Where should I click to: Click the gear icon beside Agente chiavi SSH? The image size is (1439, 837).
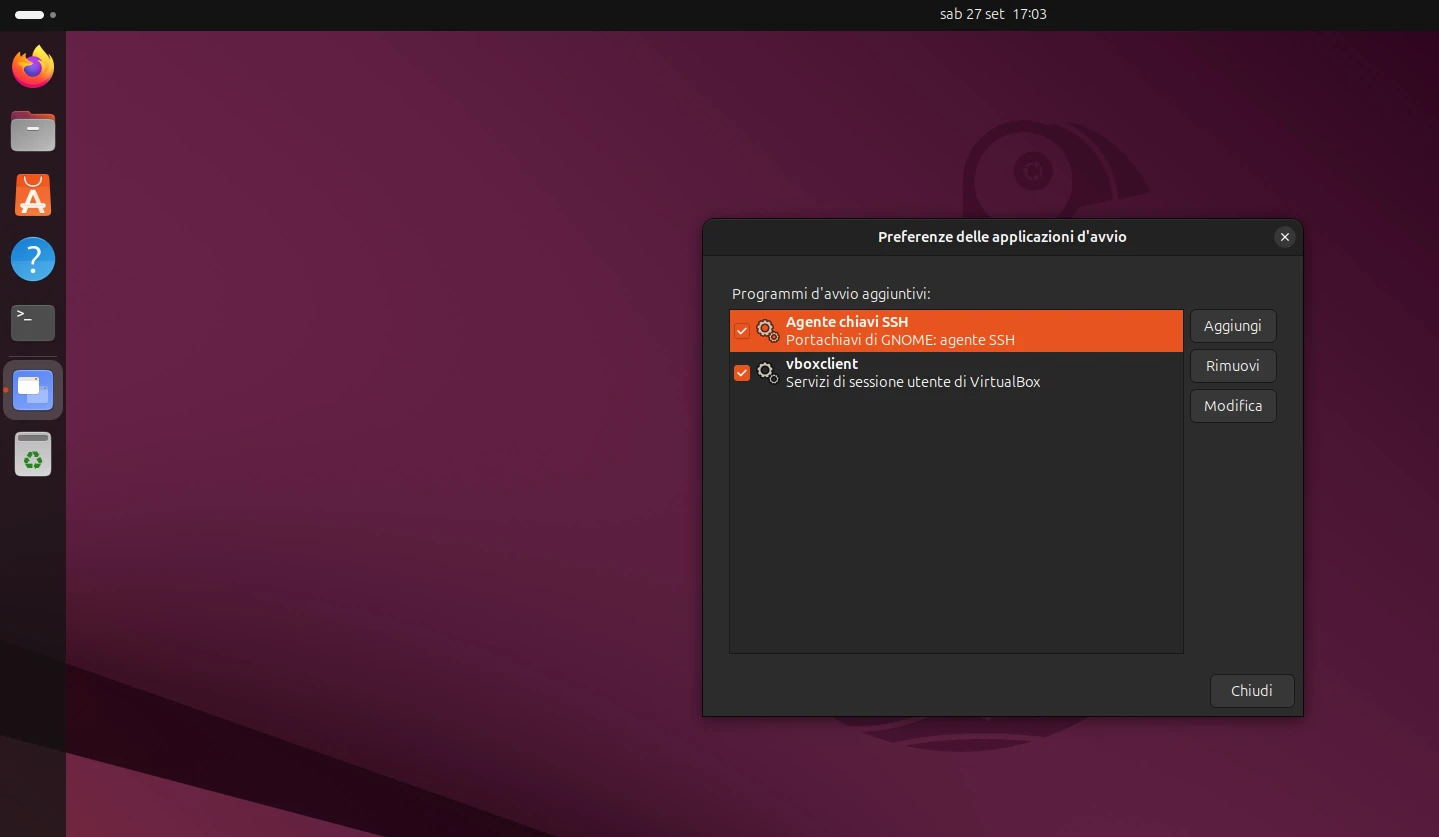coord(767,330)
